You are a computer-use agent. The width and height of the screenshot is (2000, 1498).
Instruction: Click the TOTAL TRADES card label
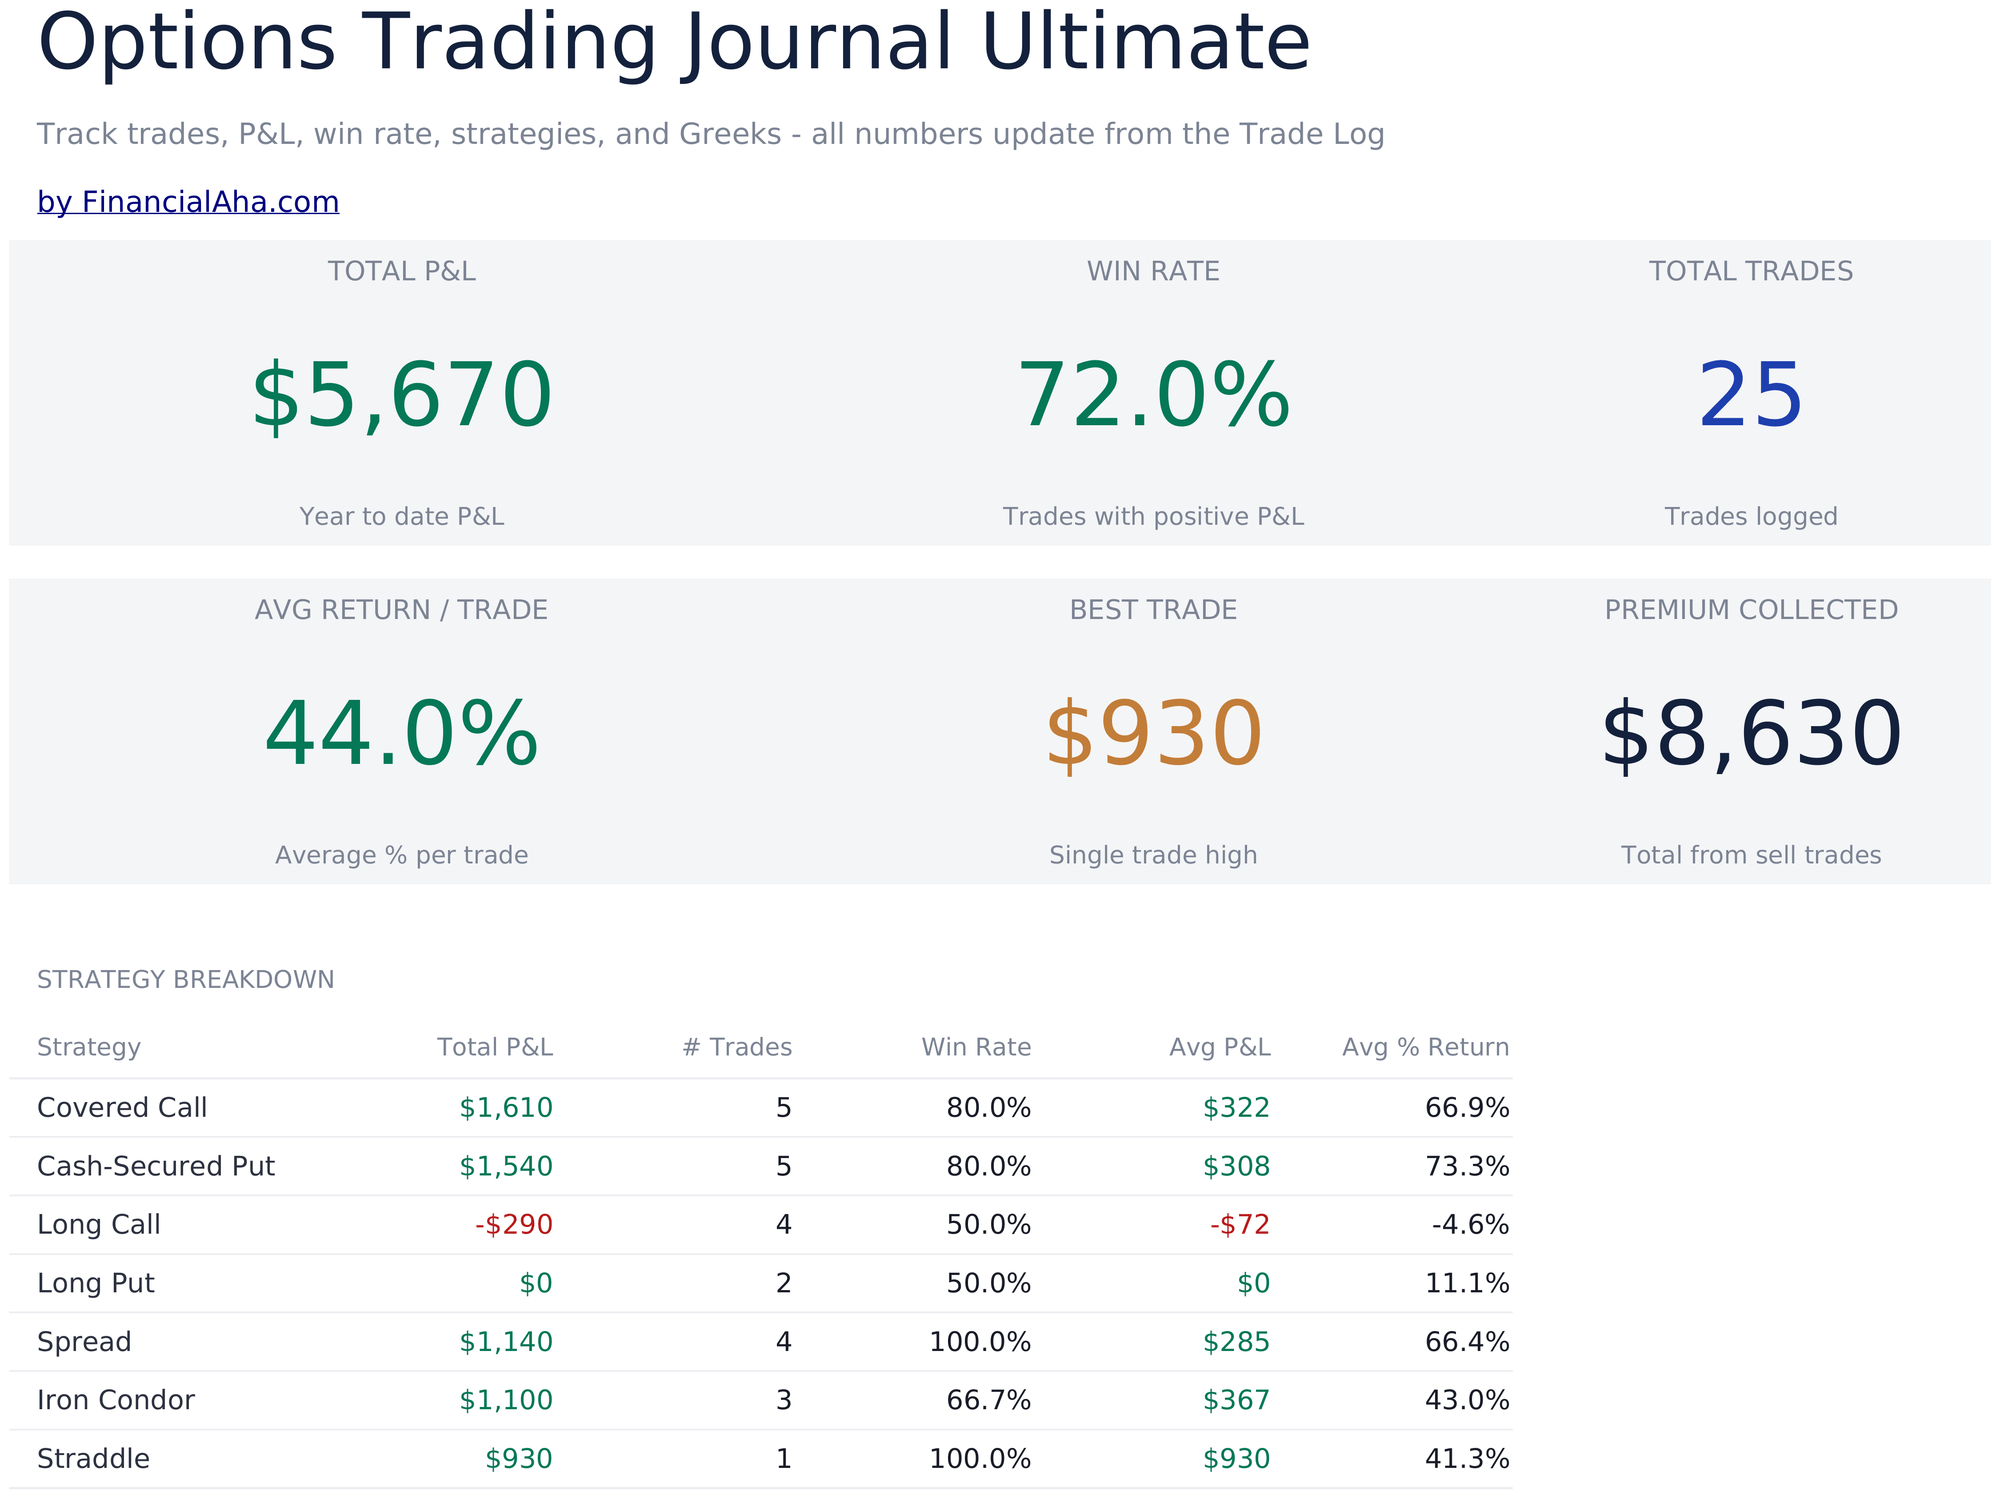coord(1751,272)
